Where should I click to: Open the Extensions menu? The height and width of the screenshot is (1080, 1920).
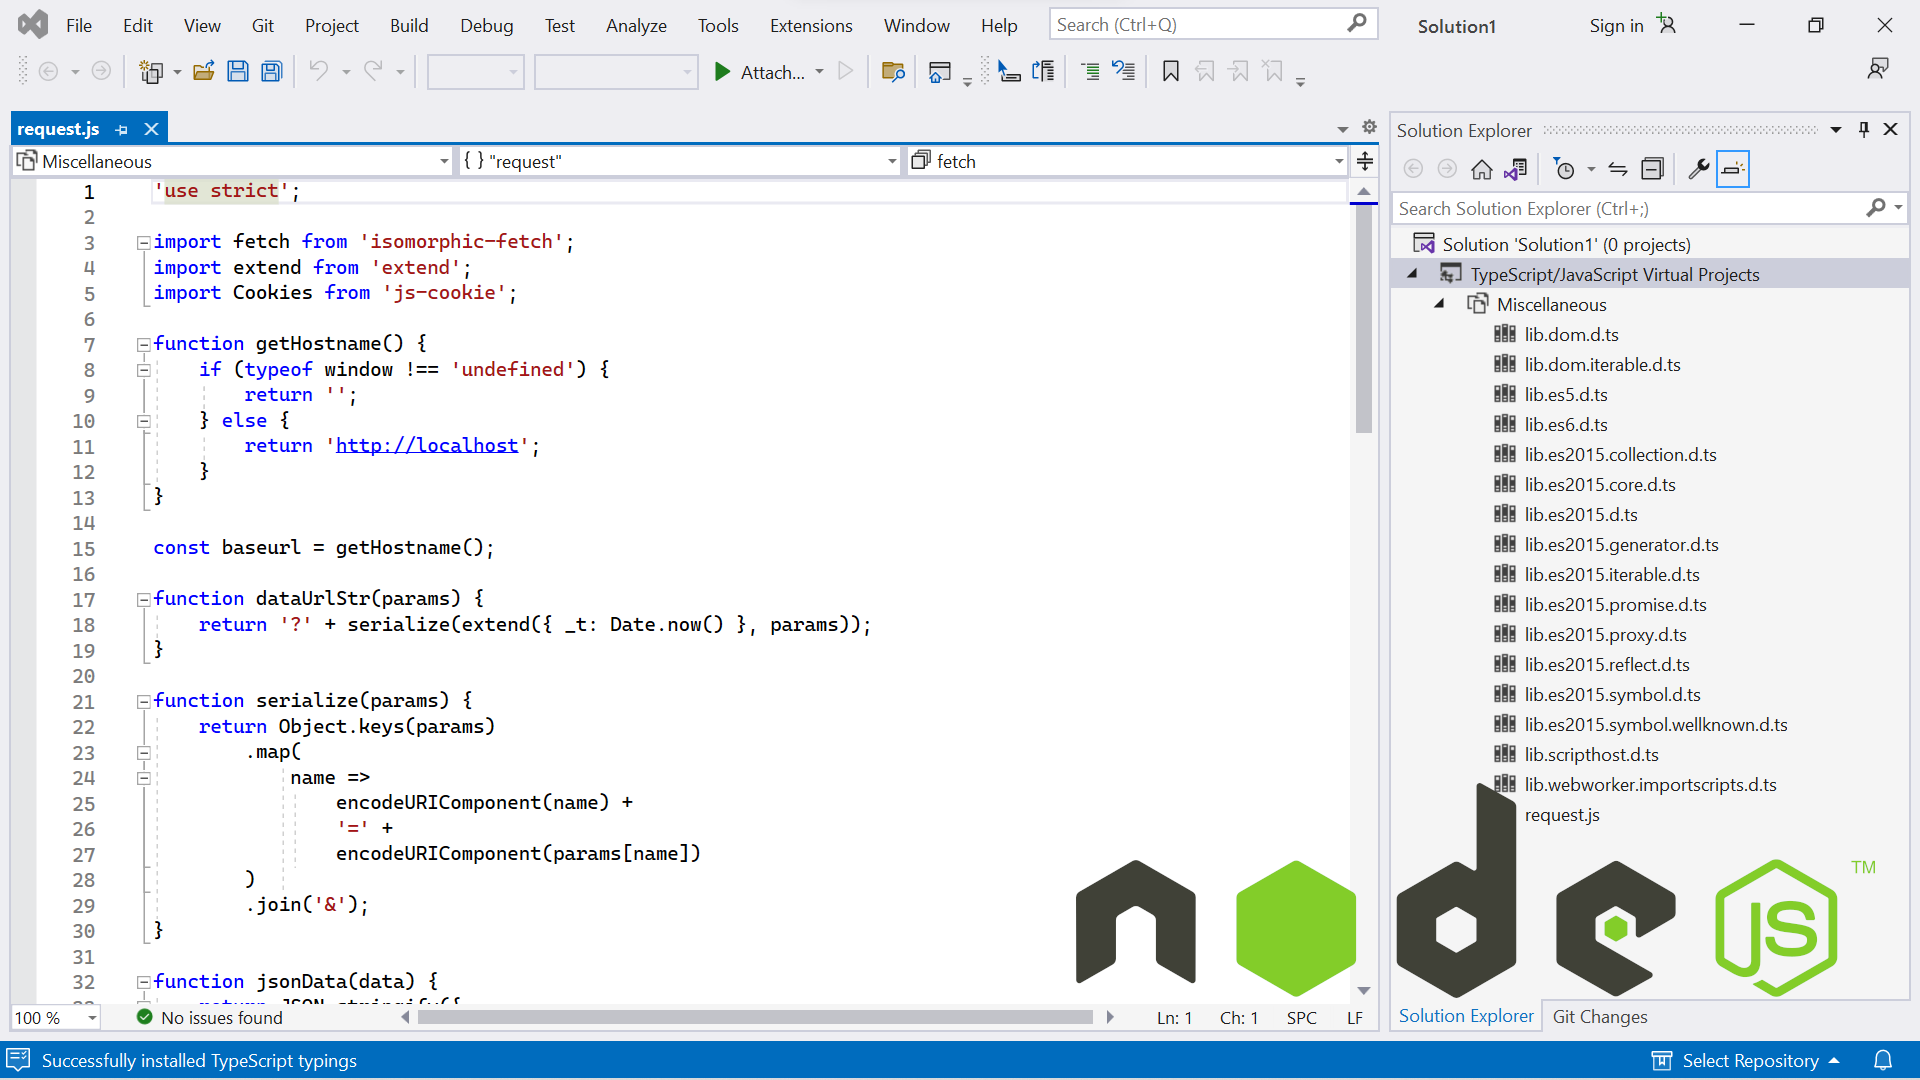pos(811,25)
